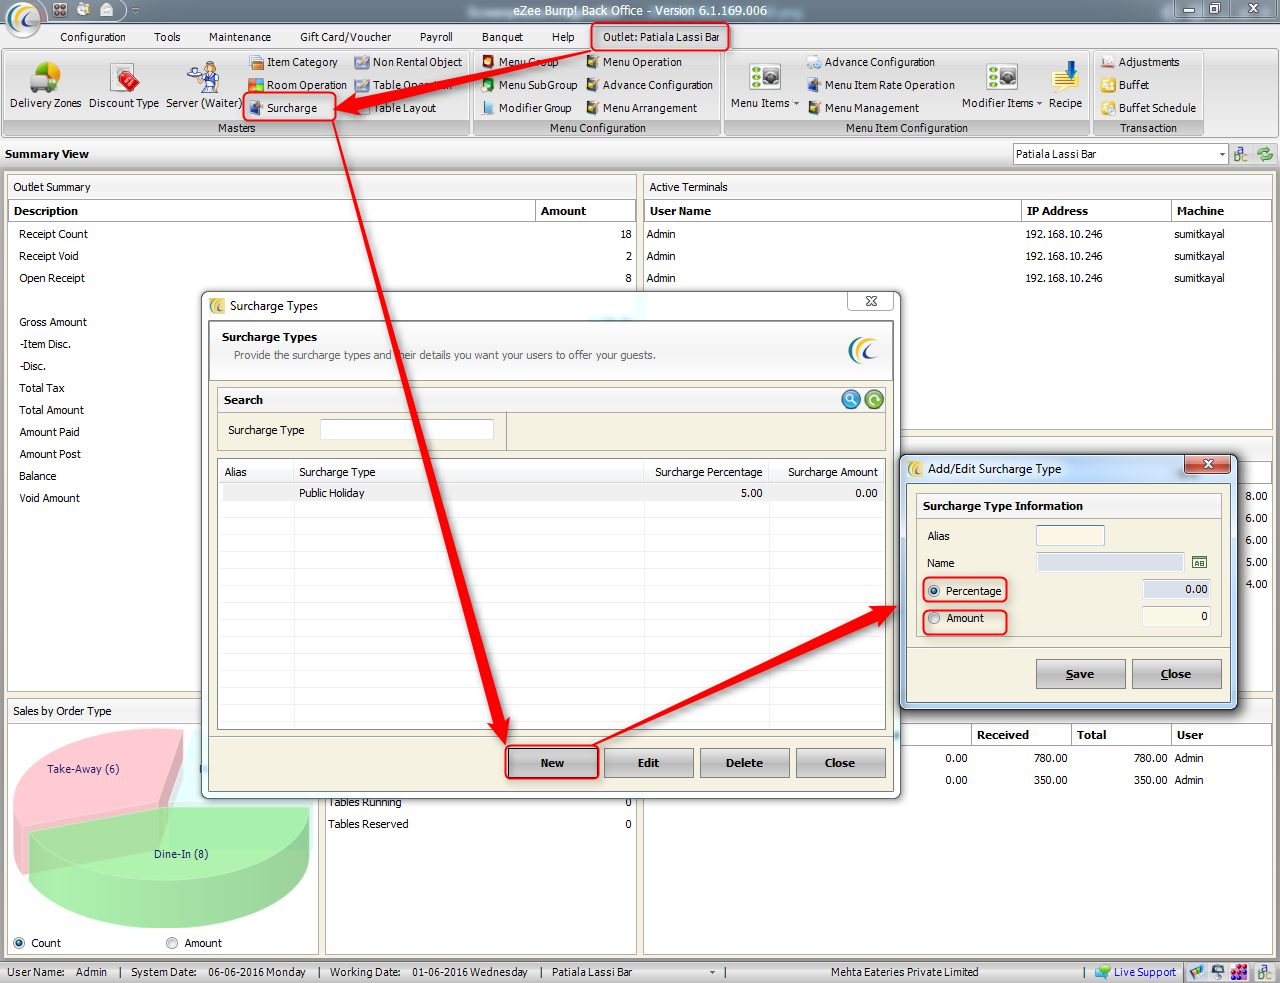Select the Public Holiday surcharge row
This screenshot has width=1280, height=983.
coord(552,493)
